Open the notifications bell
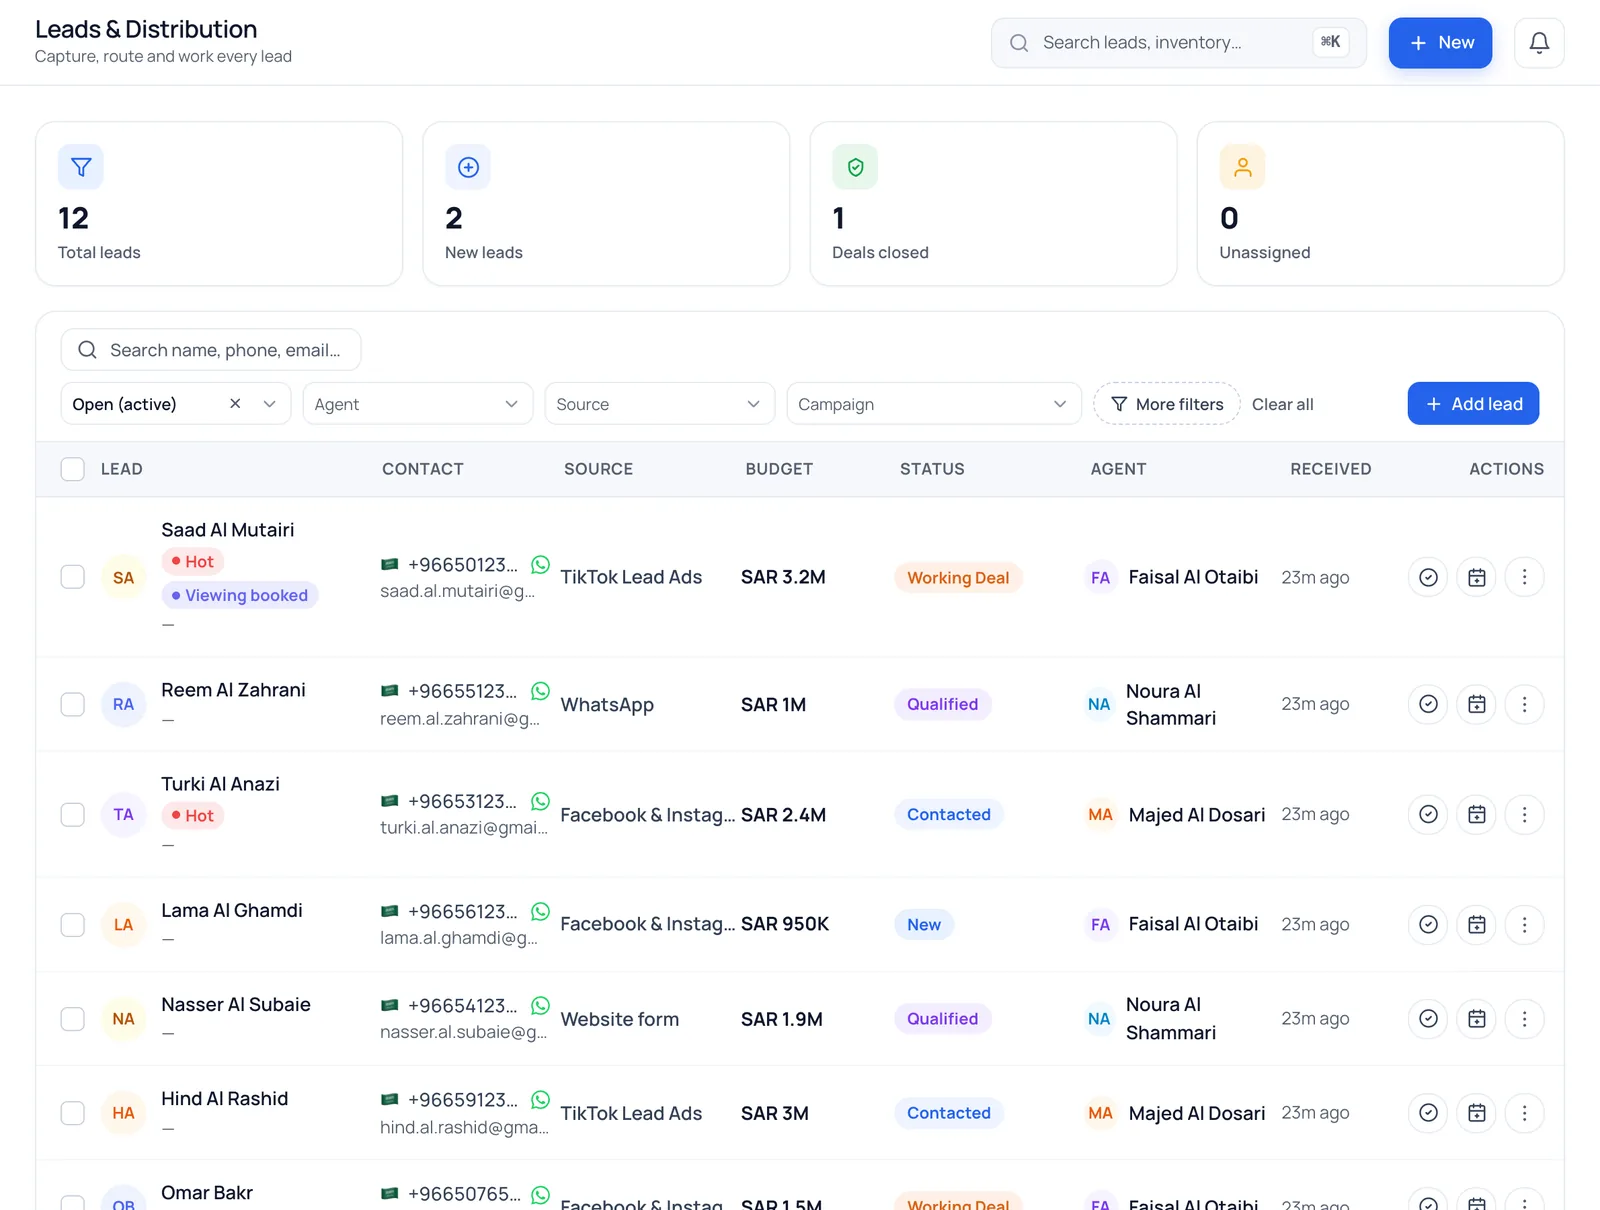Viewport: 1600px width, 1210px height. click(1539, 43)
